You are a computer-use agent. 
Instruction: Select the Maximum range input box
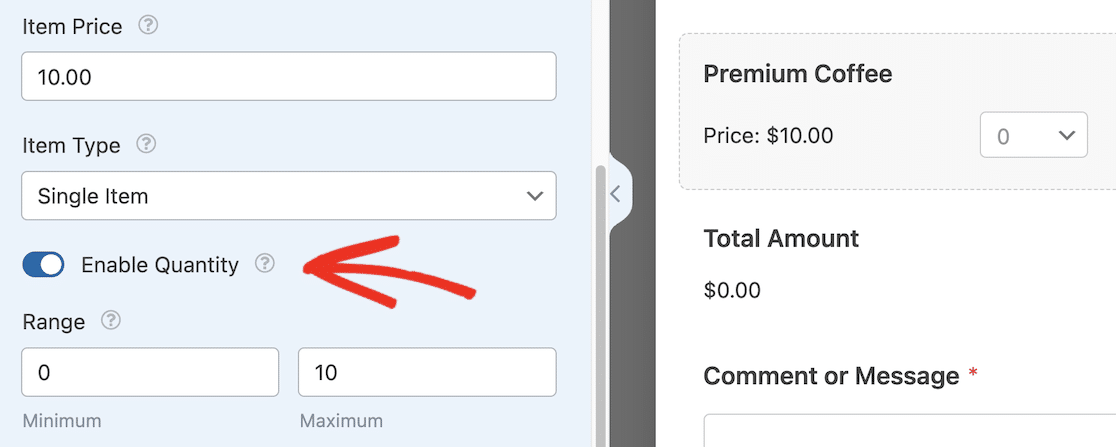(x=426, y=373)
